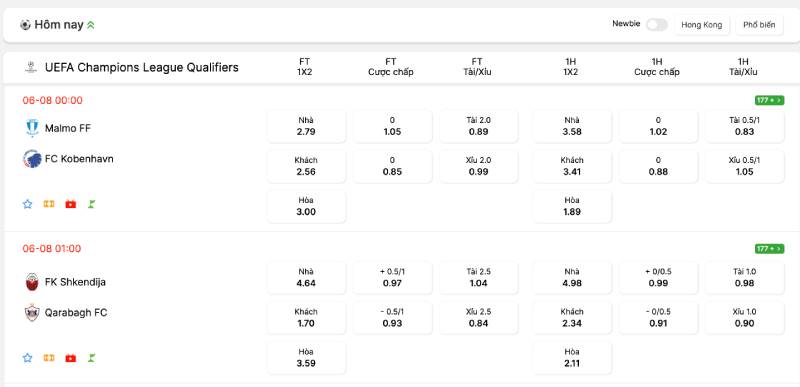Bet Malmo FF home win at 2.79
This screenshot has height=387, width=800.
306,126
